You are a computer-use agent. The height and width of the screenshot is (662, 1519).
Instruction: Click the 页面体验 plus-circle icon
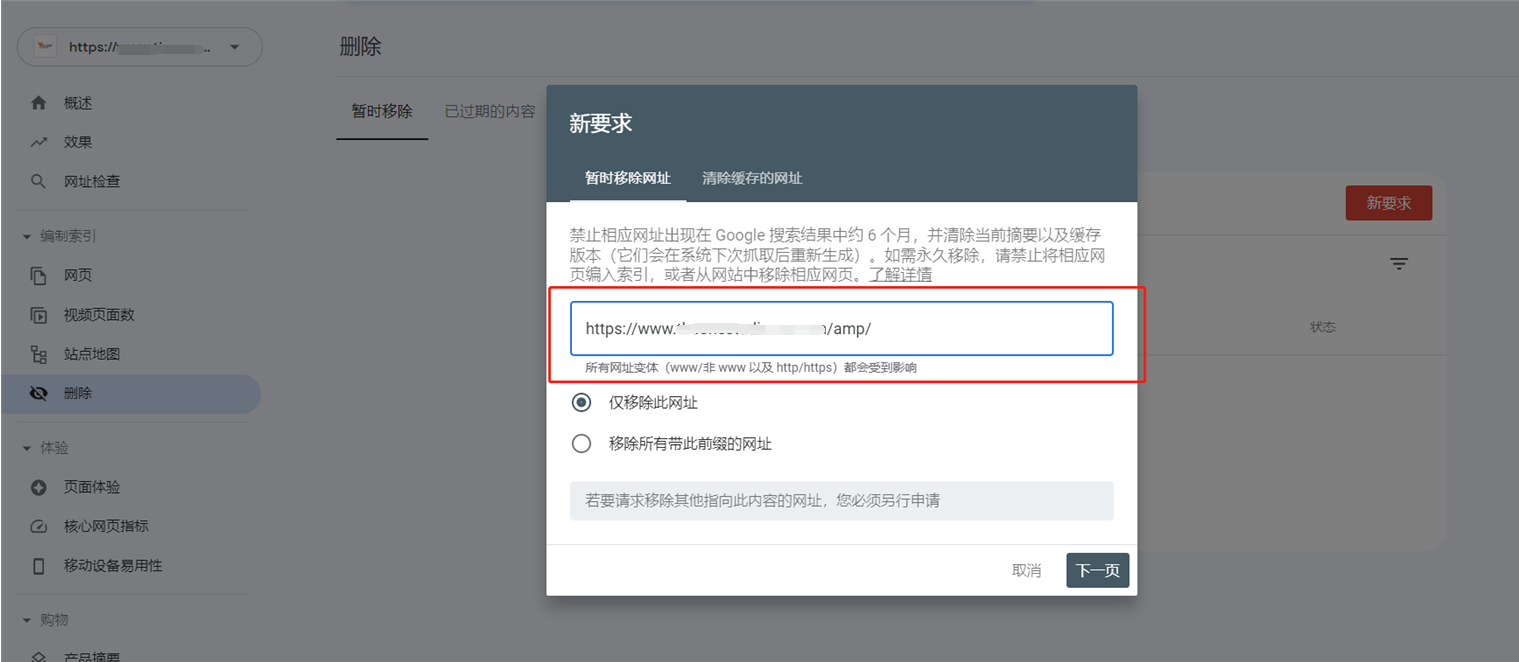tap(39, 487)
